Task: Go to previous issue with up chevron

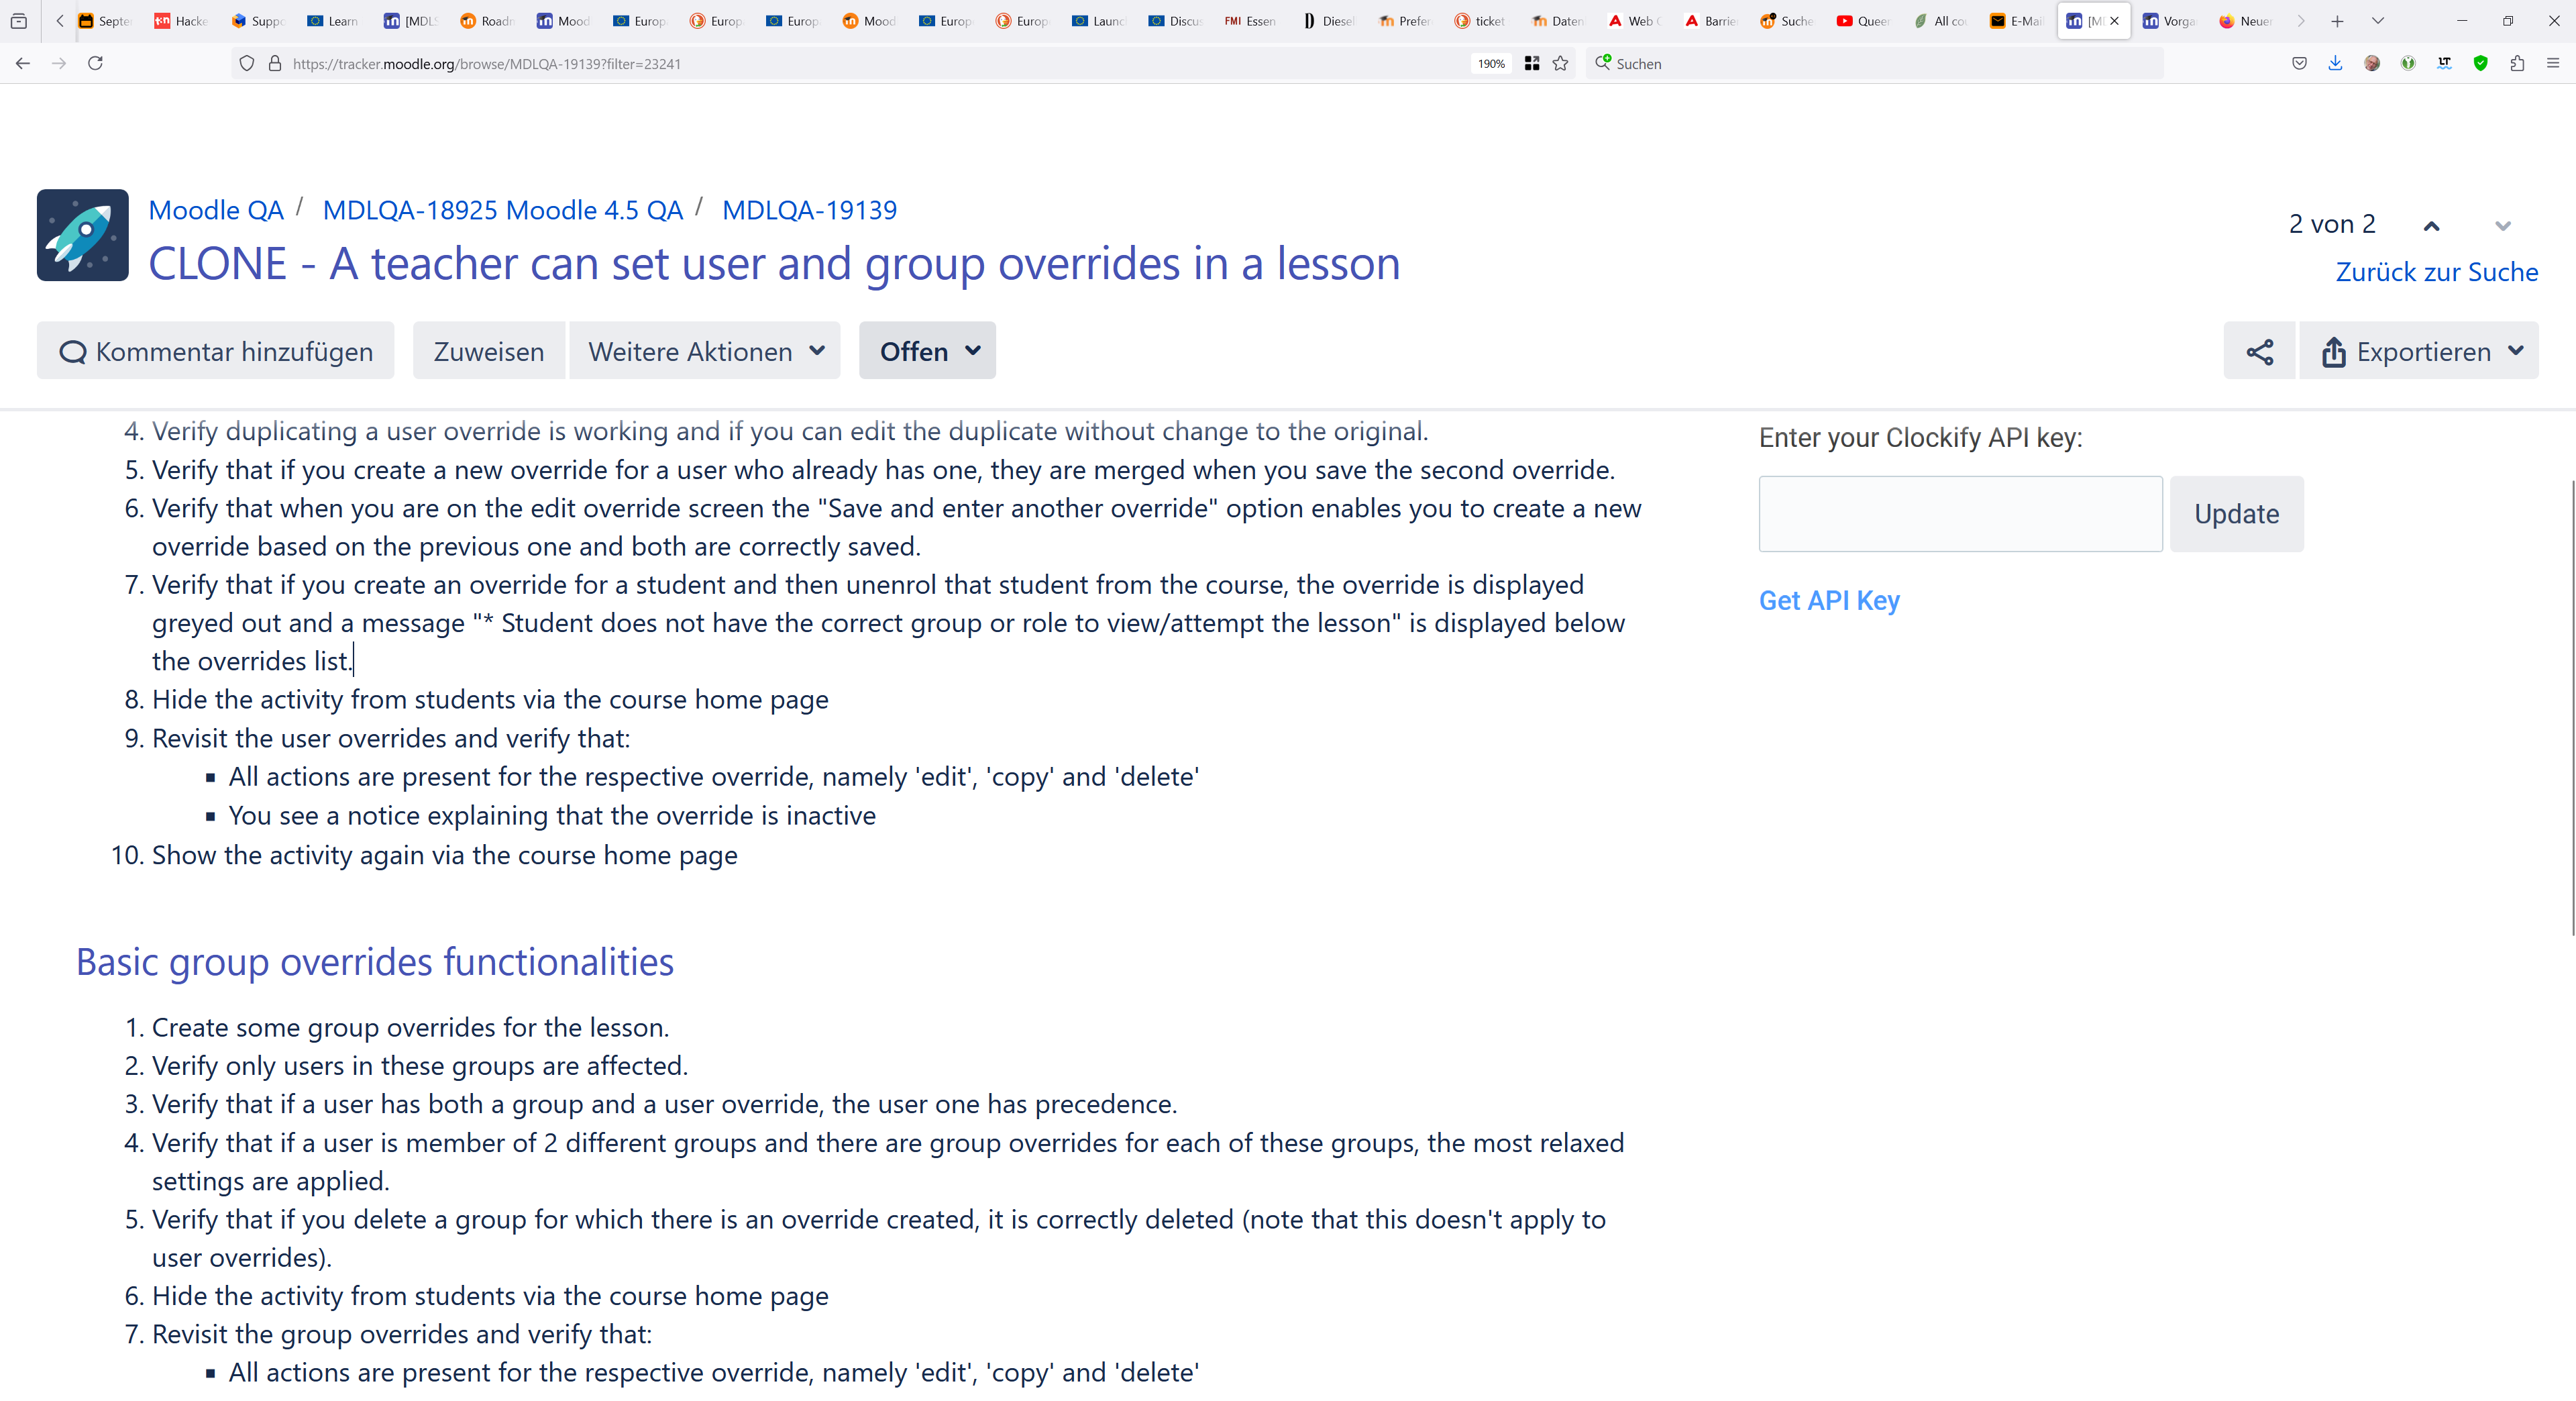Action: (2431, 226)
